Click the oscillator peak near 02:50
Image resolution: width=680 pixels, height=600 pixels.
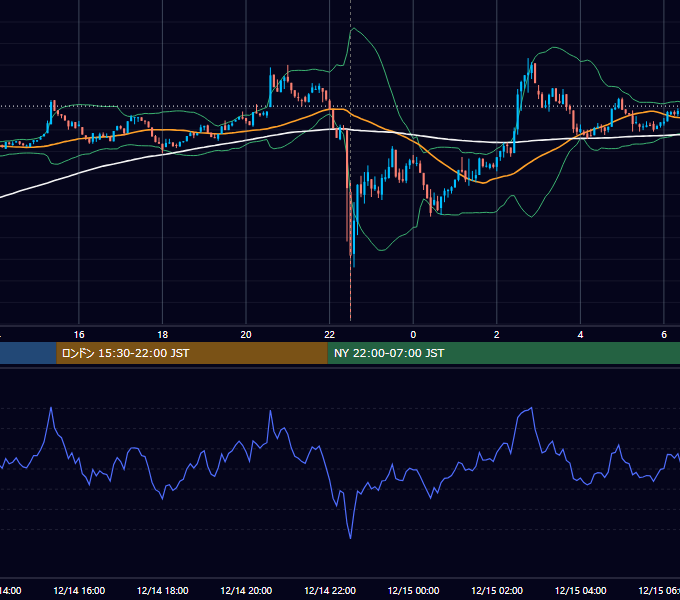pos(532,408)
